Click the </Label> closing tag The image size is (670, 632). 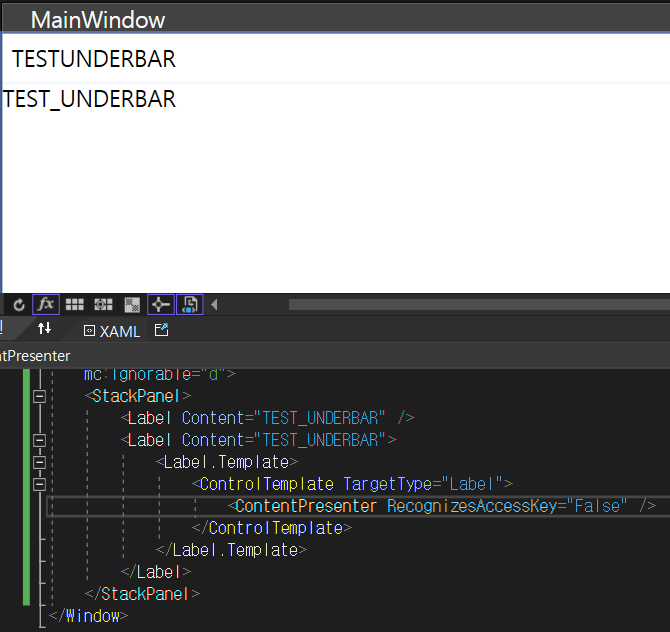(x=156, y=572)
